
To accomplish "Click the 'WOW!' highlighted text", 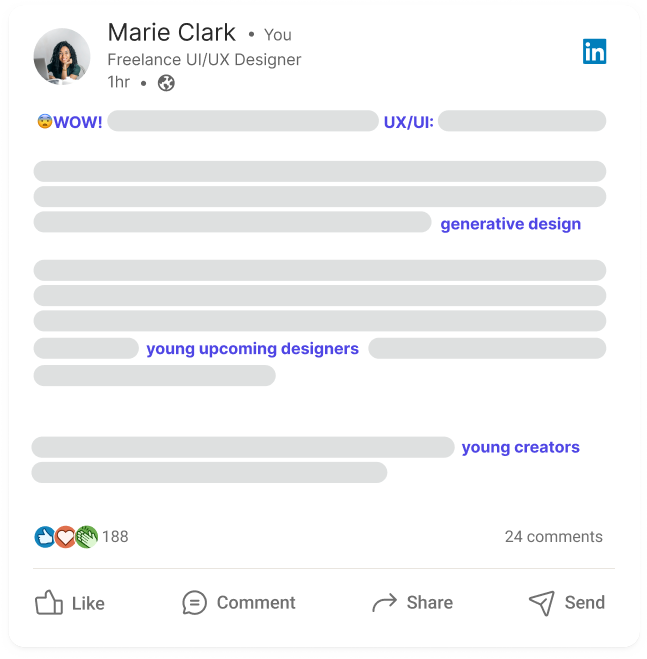I will (78, 123).
